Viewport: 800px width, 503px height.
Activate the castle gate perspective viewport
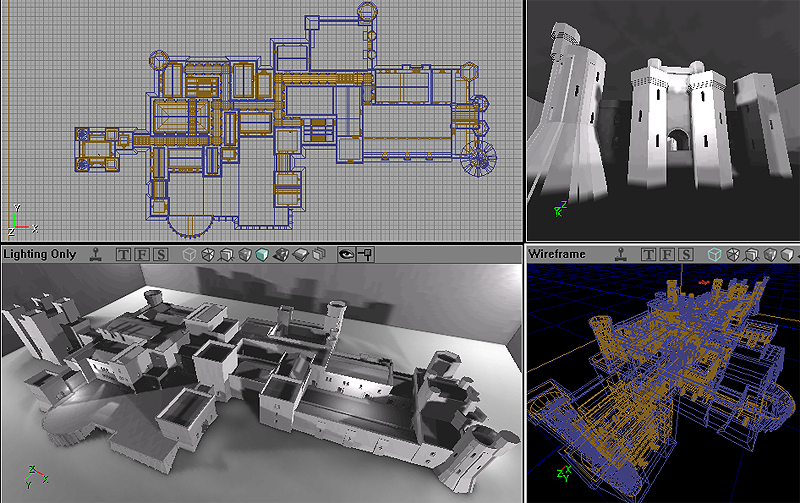point(663,120)
